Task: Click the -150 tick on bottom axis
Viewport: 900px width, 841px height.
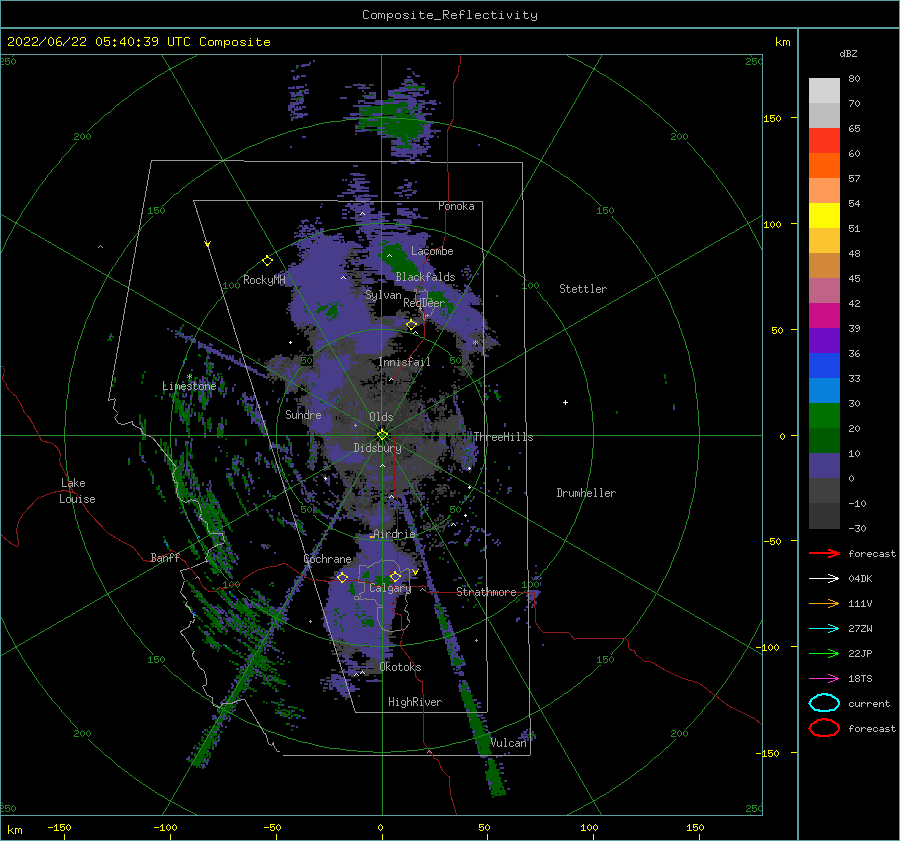Action: (59, 827)
